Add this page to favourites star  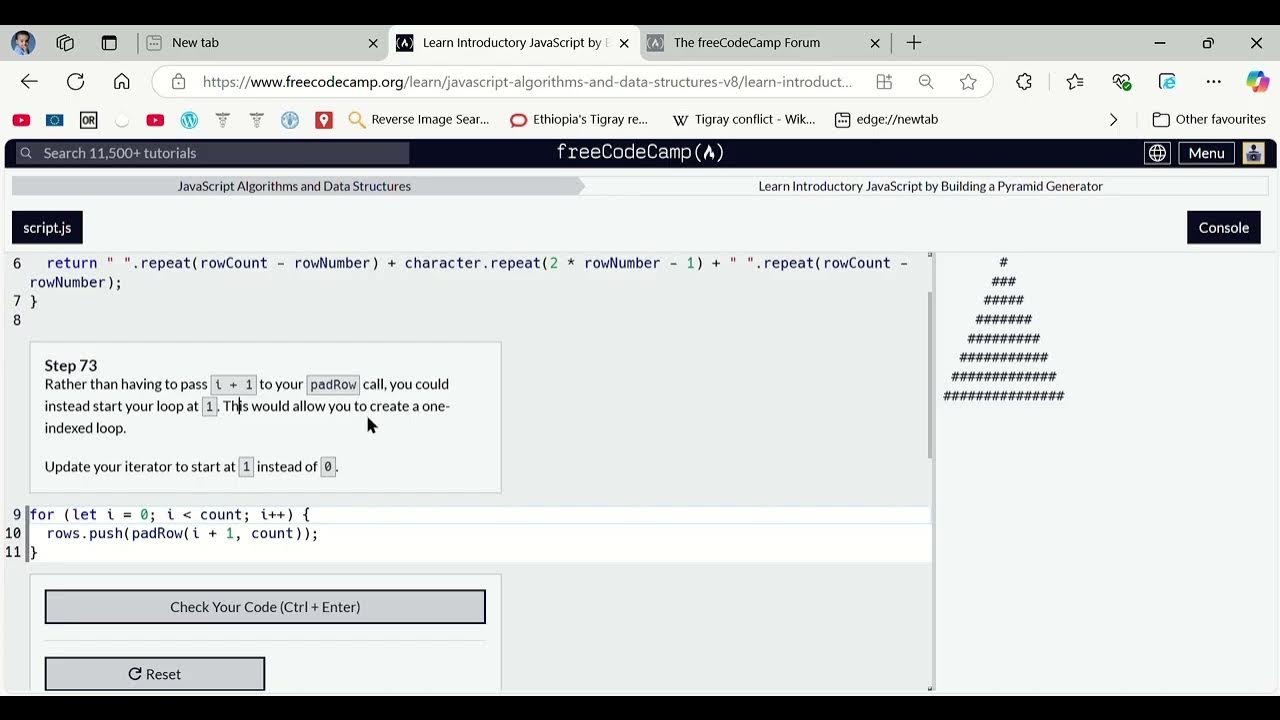(968, 82)
